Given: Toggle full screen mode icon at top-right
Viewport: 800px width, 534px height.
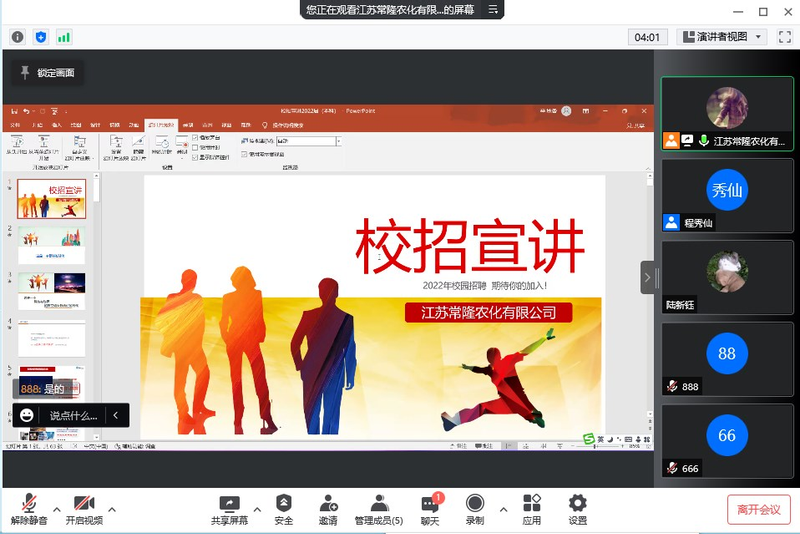Looking at the screenshot, I should pos(783,37).
